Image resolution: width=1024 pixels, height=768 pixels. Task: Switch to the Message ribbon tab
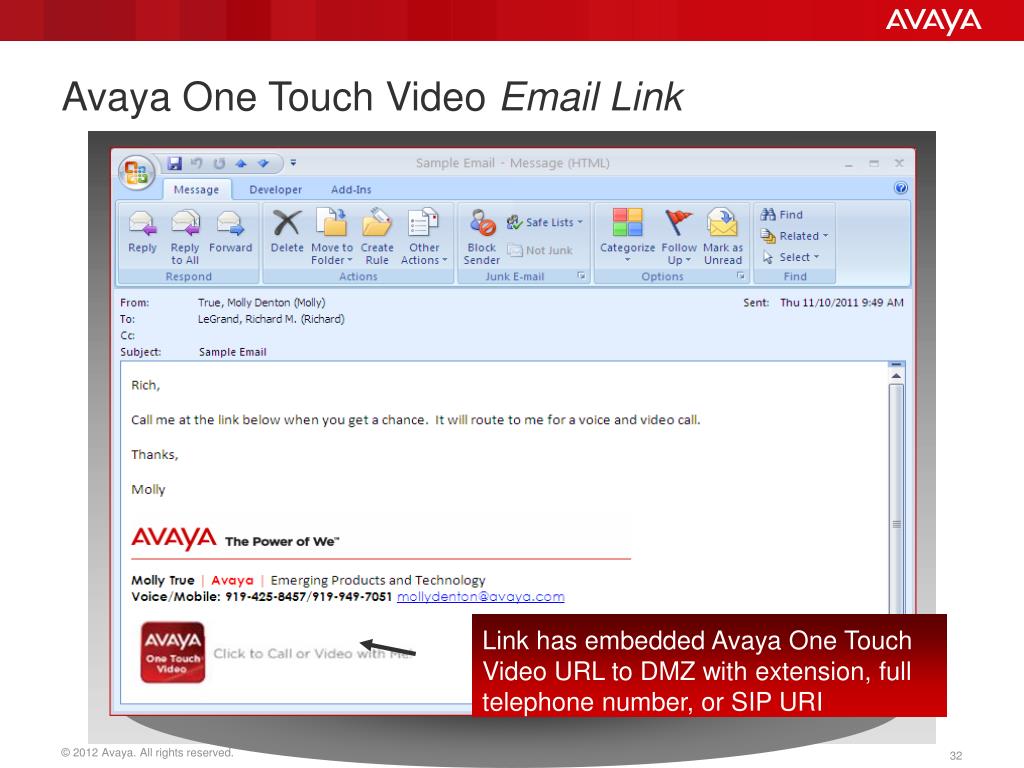pyautogui.click(x=196, y=189)
